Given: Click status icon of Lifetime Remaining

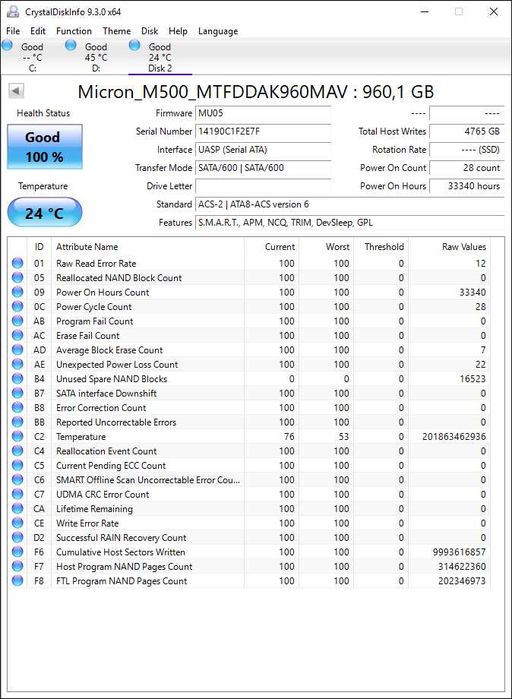Looking at the screenshot, I should [x=17, y=509].
